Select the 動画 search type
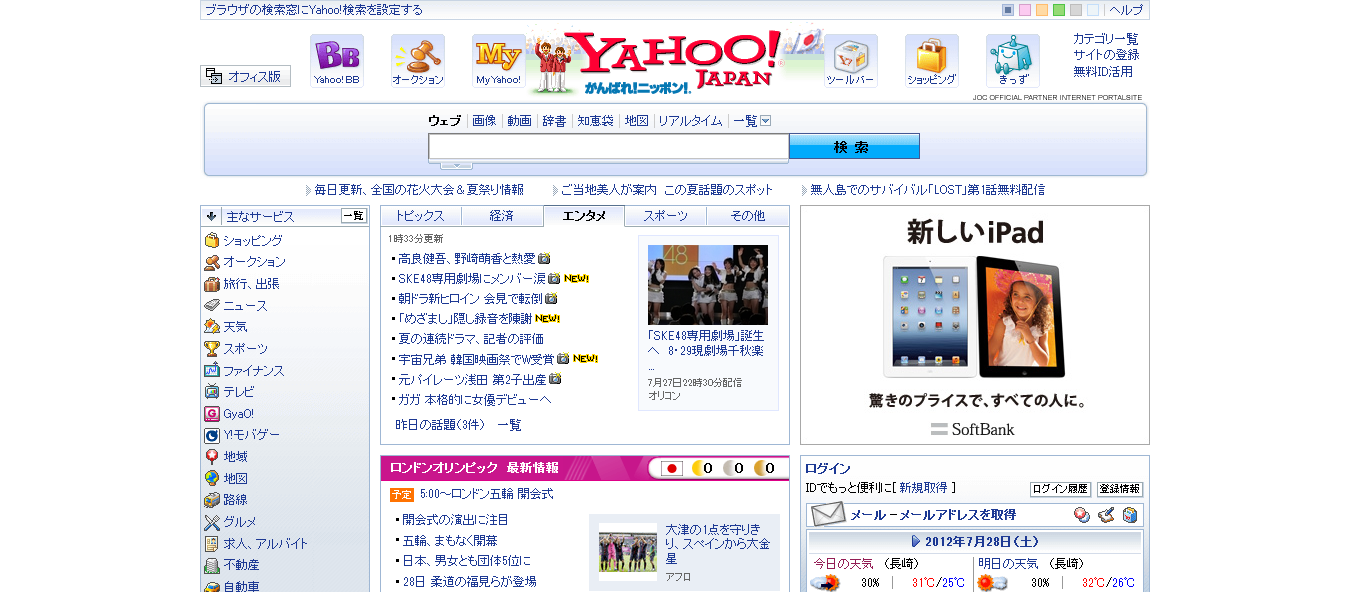Image resolution: width=1349 pixels, height=592 pixels. [x=519, y=121]
